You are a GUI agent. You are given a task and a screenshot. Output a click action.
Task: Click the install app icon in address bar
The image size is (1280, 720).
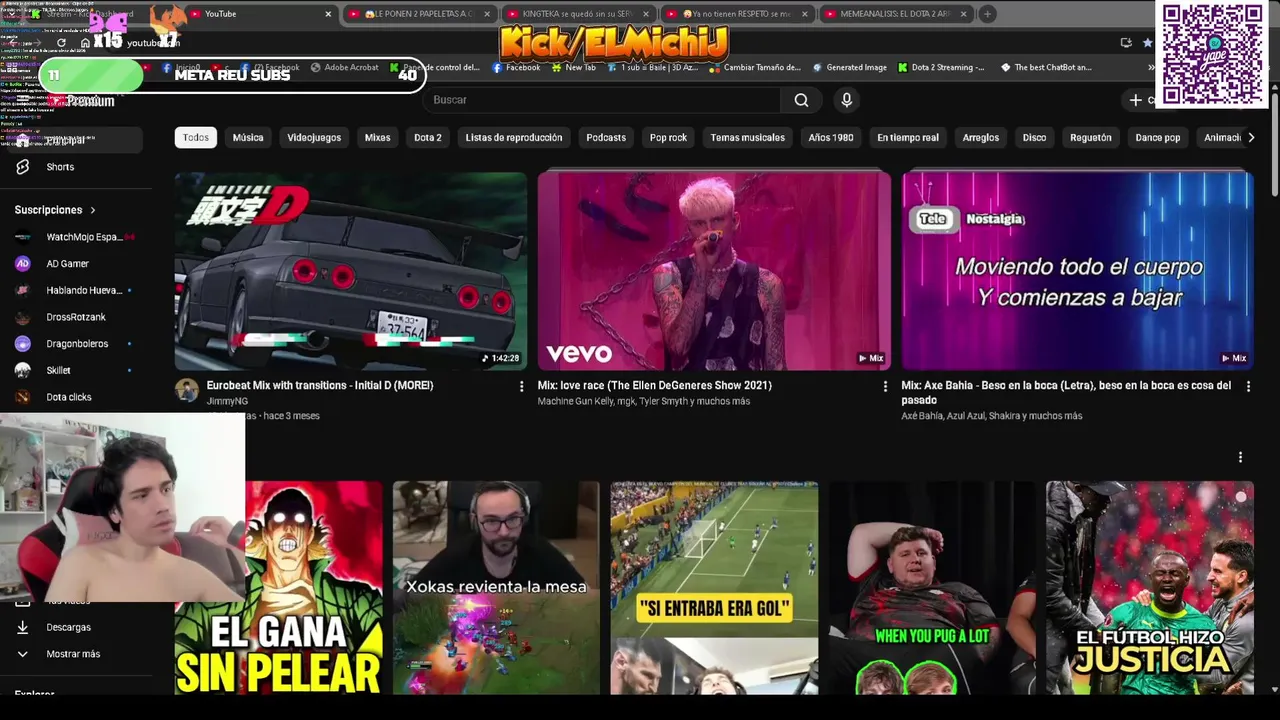click(x=1126, y=43)
